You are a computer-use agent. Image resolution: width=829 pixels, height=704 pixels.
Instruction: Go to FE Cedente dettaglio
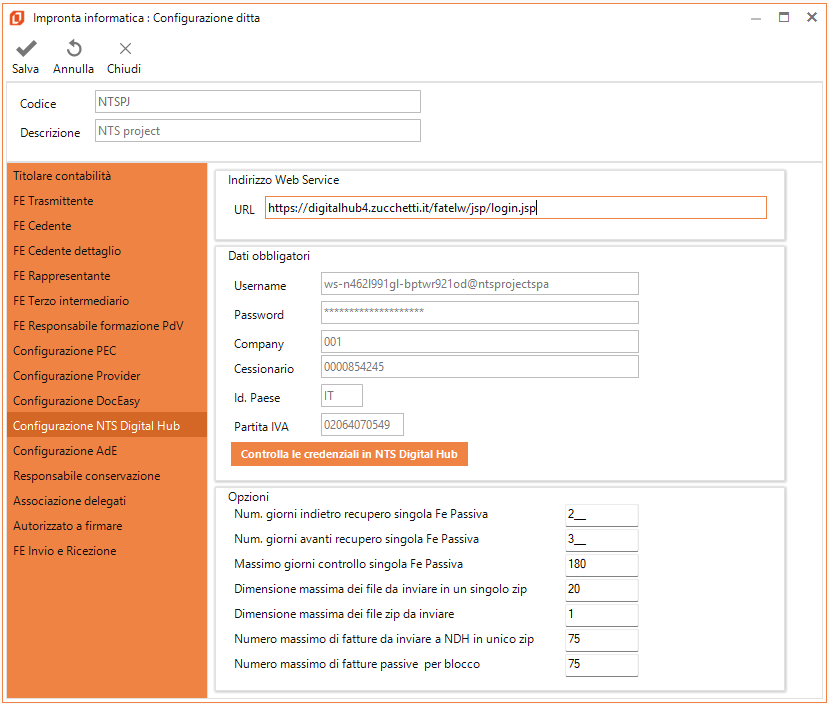click(67, 251)
